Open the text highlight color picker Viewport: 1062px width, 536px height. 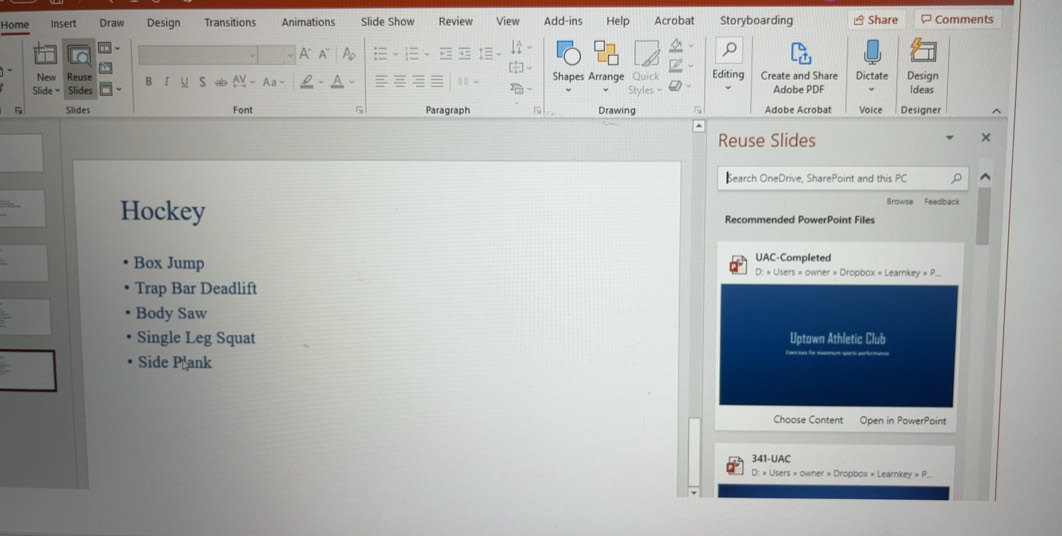point(311,82)
